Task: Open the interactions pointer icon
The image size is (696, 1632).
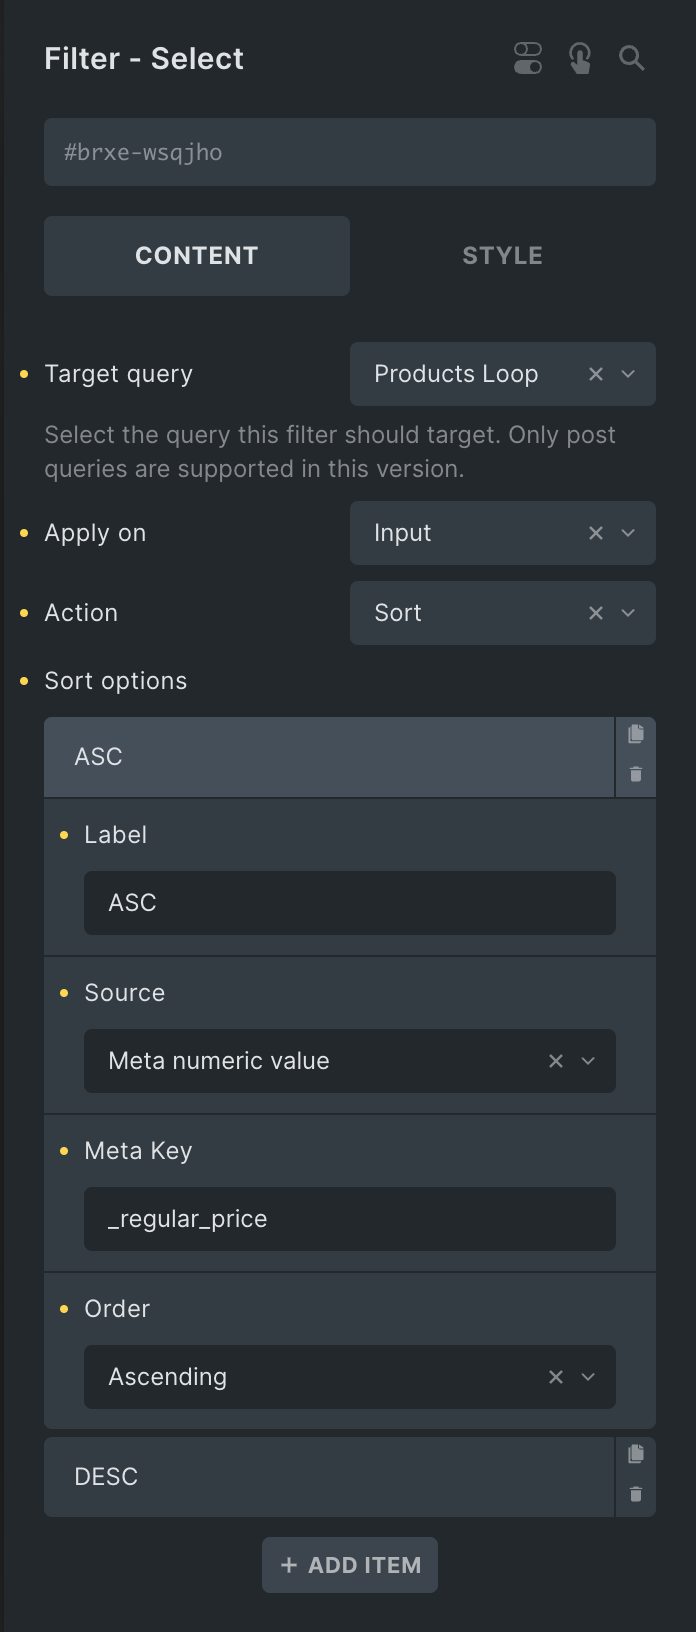Action: [x=580, y=58]
